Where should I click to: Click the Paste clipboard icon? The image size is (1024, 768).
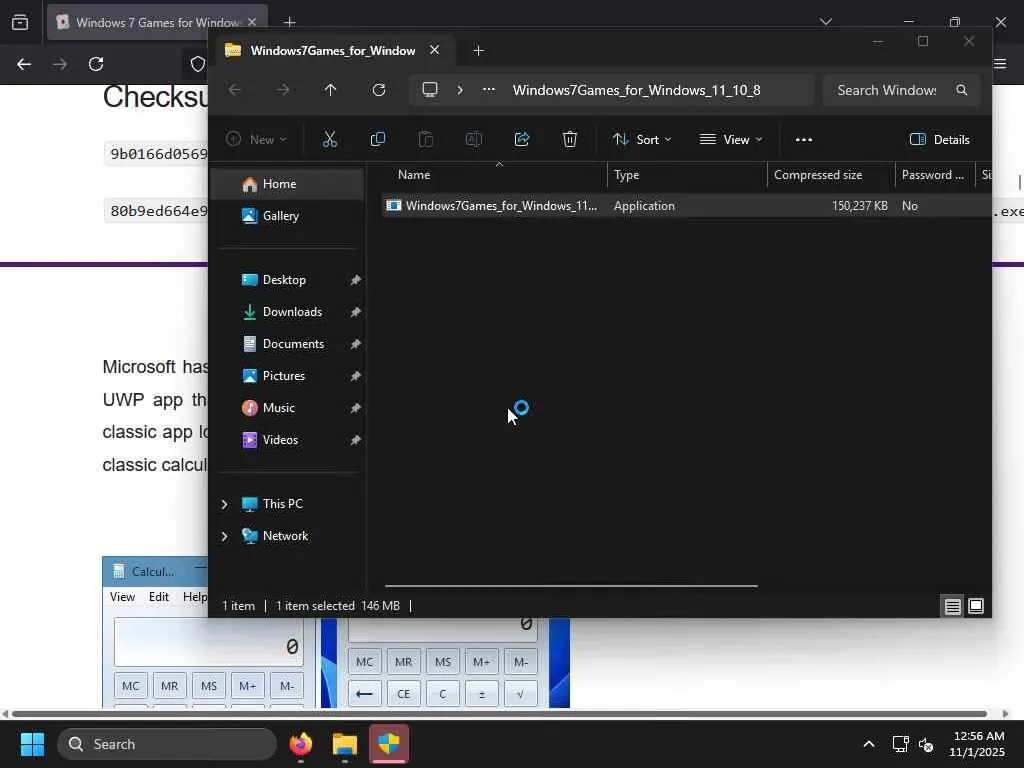[x=426, y=139]
